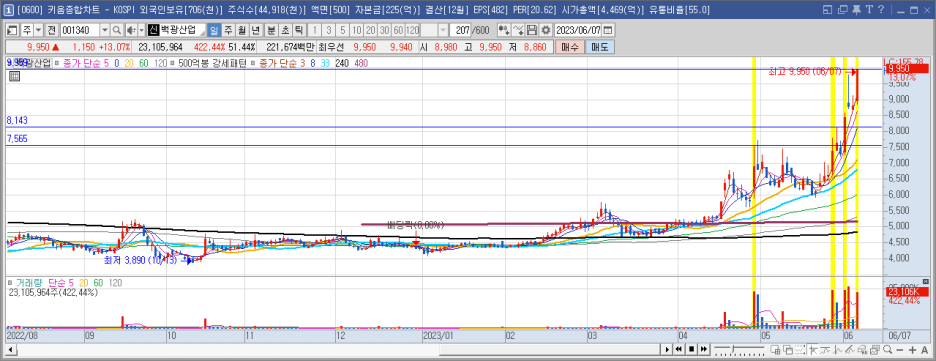936x361 pixels.
Task: Select the 30 interval button
Action: (384, 30)
